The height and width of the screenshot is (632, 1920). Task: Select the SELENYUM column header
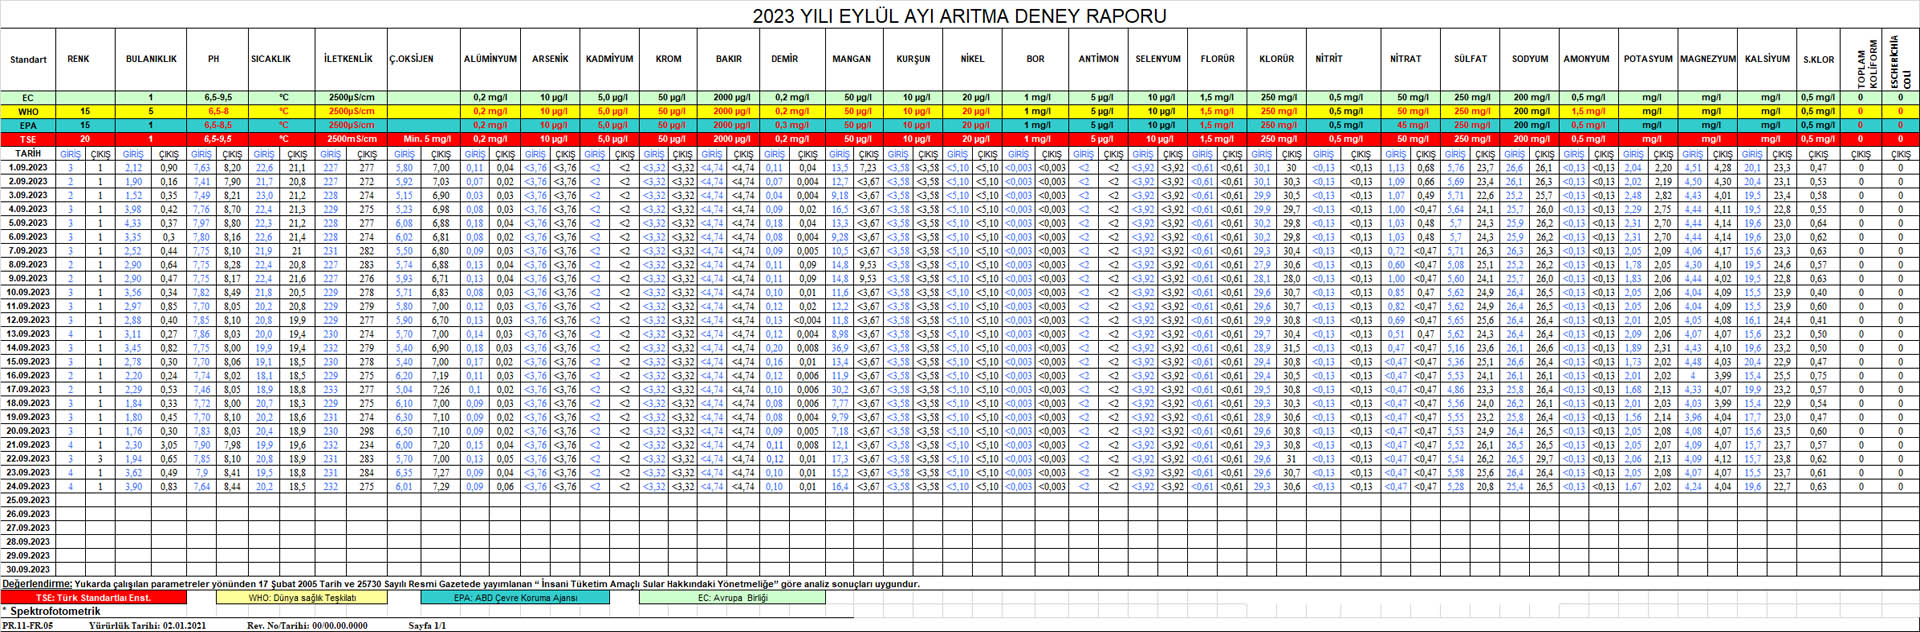click(1158, 59)
